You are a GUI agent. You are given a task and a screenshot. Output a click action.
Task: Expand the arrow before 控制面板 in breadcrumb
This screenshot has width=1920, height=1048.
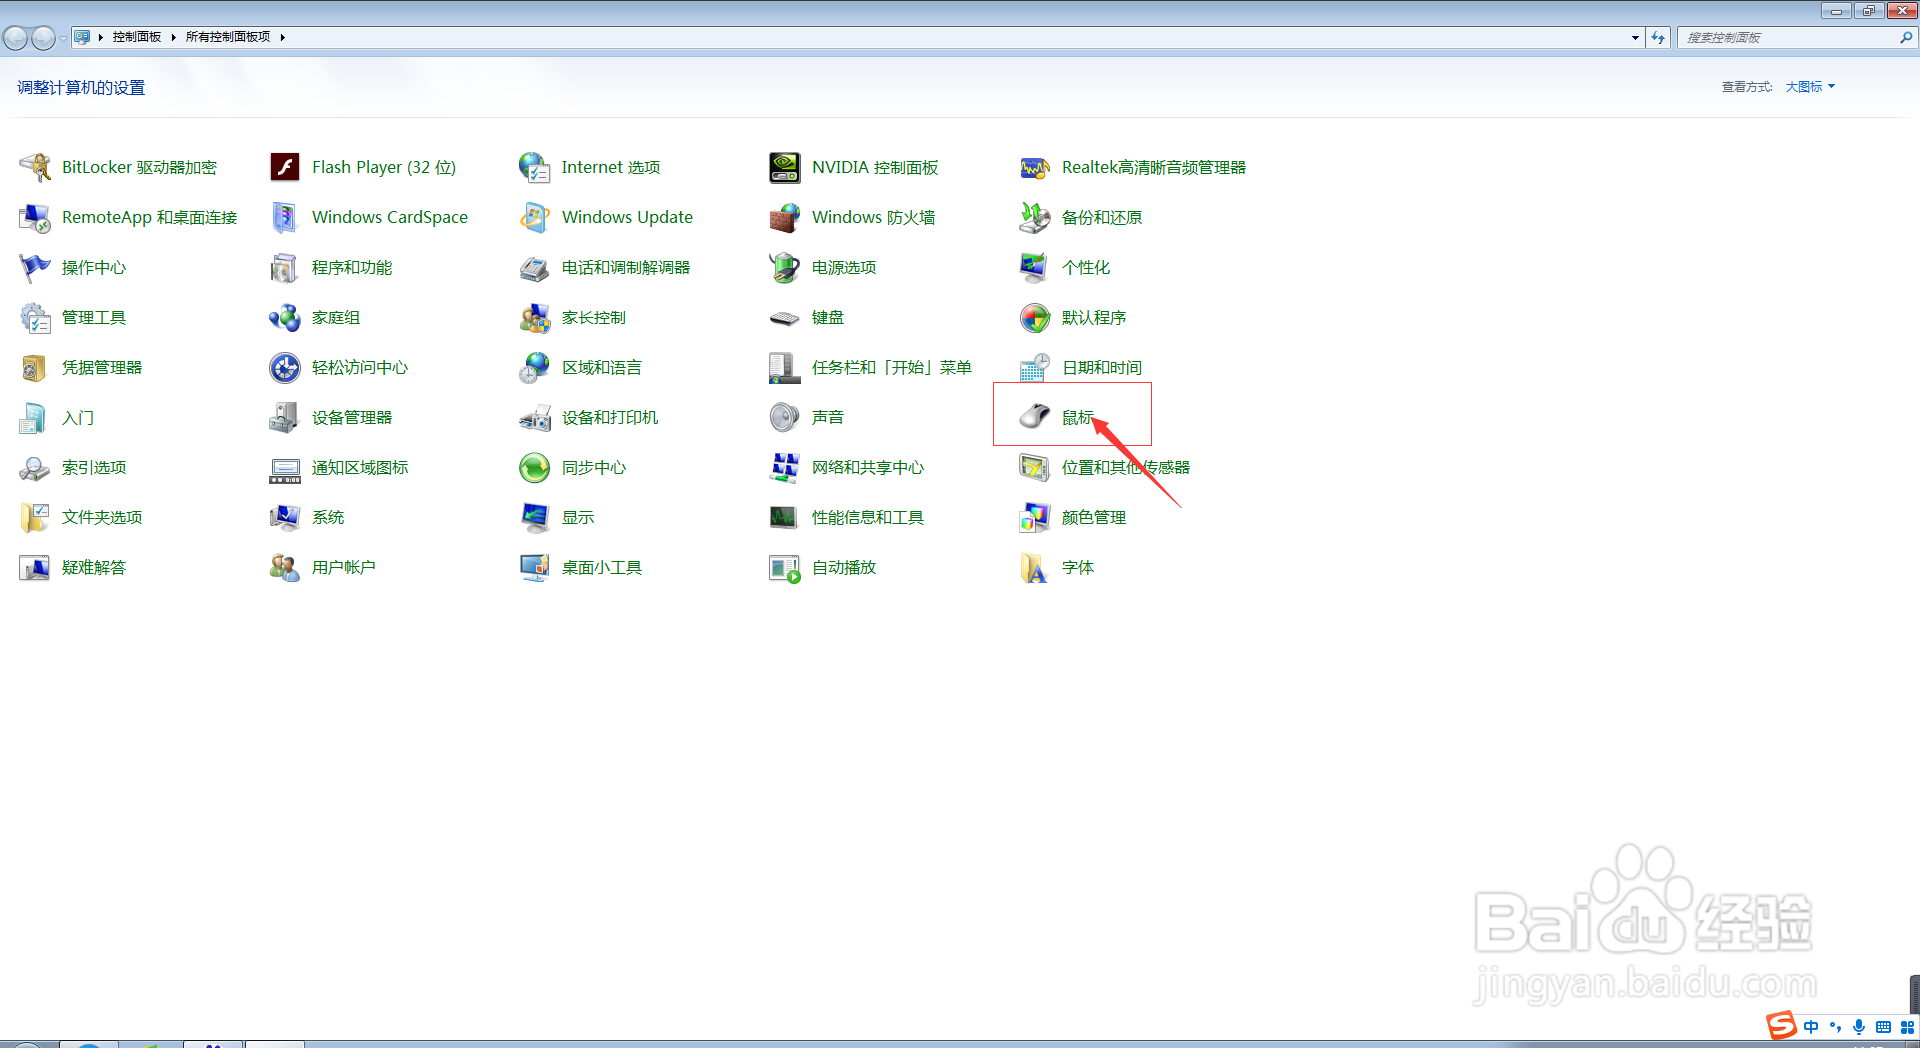click(x=101, y=37)
